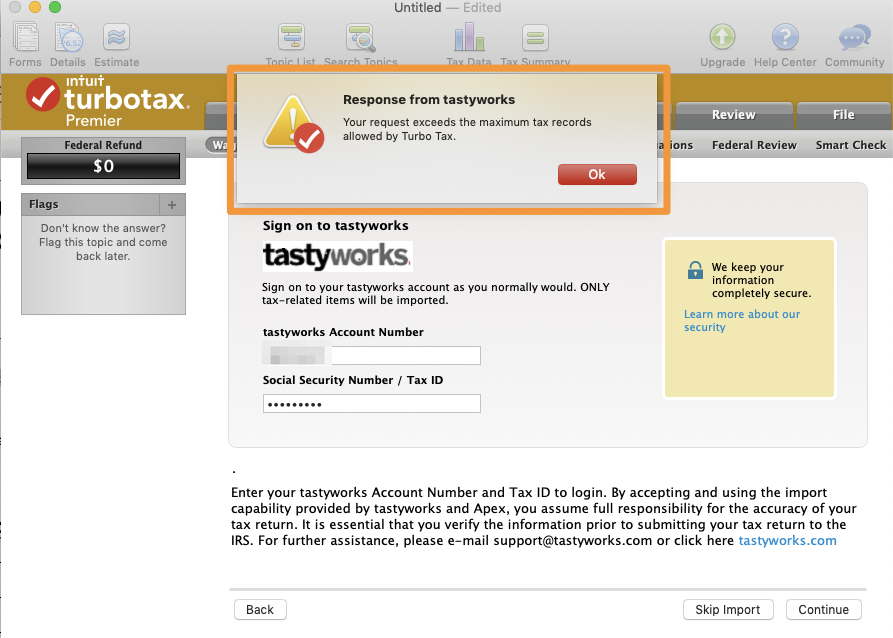
Task: Open the Tax Data icon
Action: tap(468, 38)
